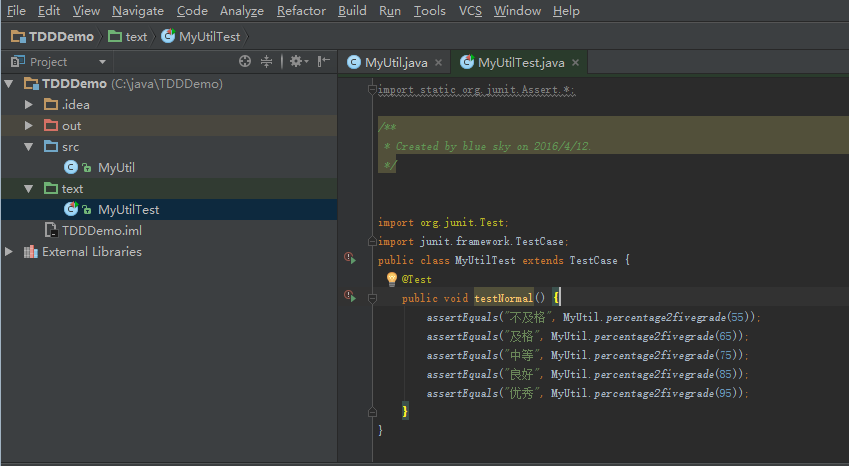Screen dimensions: 849x466
Task: Expand the .idea folder
Action: tap(29, 104)
